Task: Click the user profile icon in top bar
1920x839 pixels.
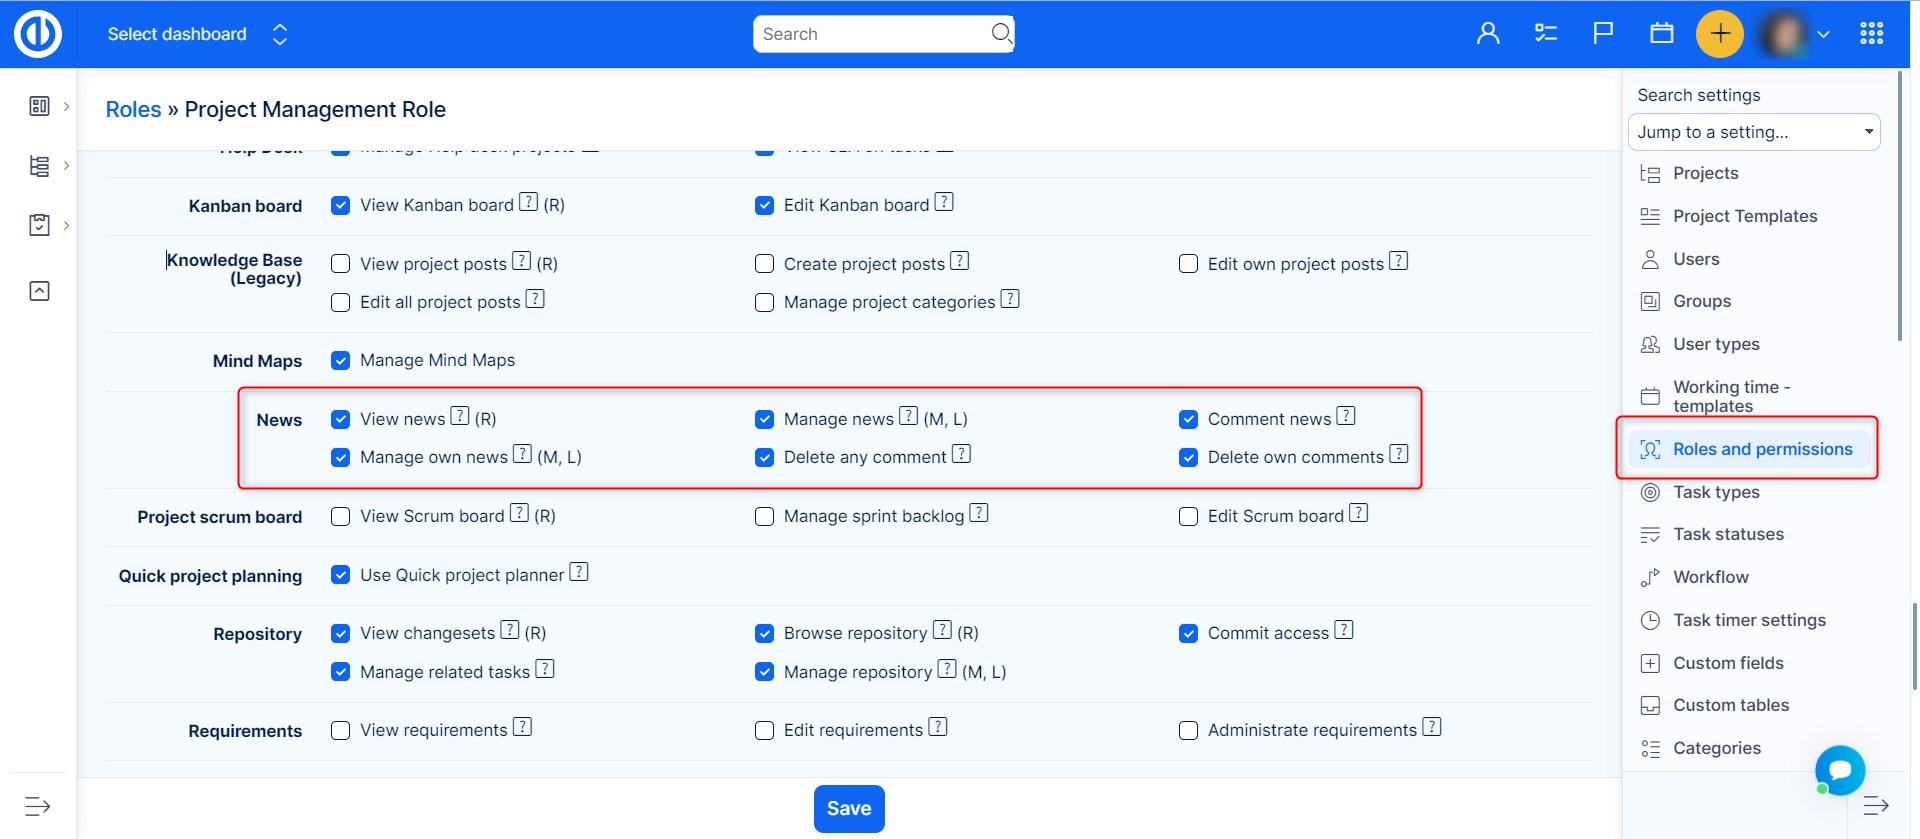Action: [x=1488, y=34]
